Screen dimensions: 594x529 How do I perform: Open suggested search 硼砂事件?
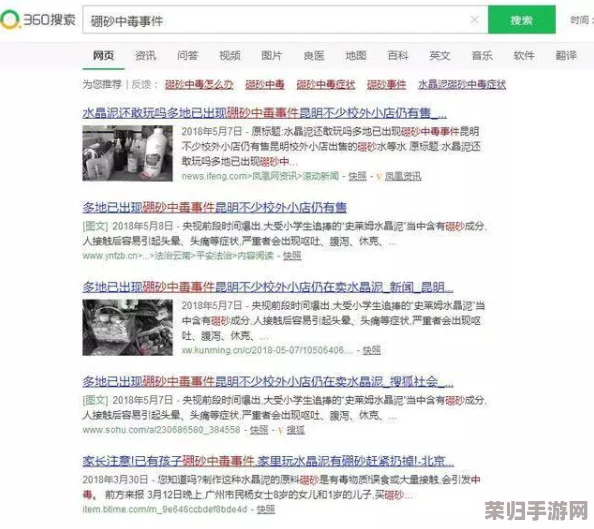386,84
